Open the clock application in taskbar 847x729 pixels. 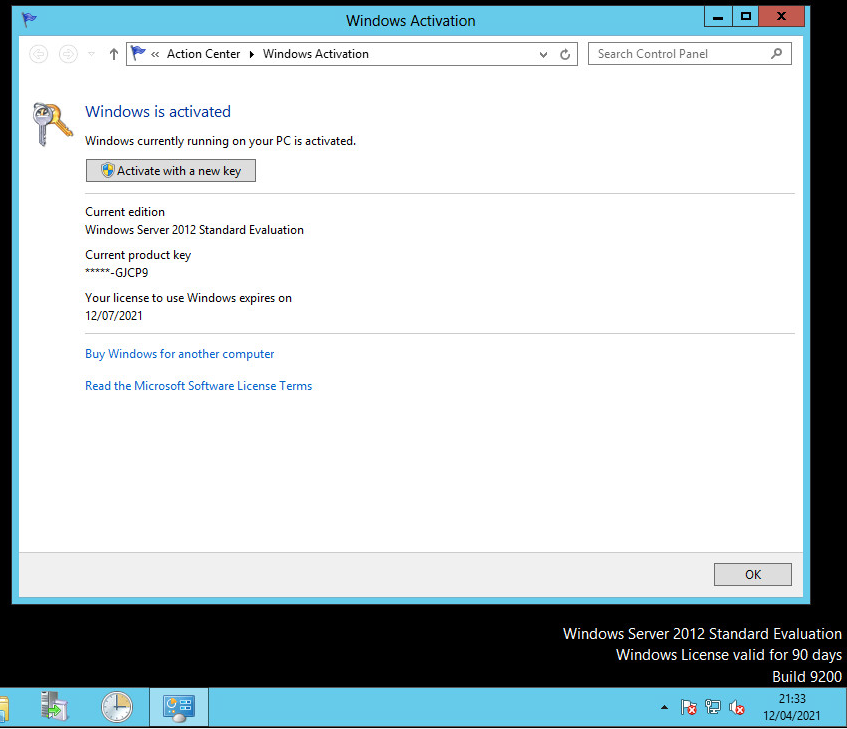(117, 707)
